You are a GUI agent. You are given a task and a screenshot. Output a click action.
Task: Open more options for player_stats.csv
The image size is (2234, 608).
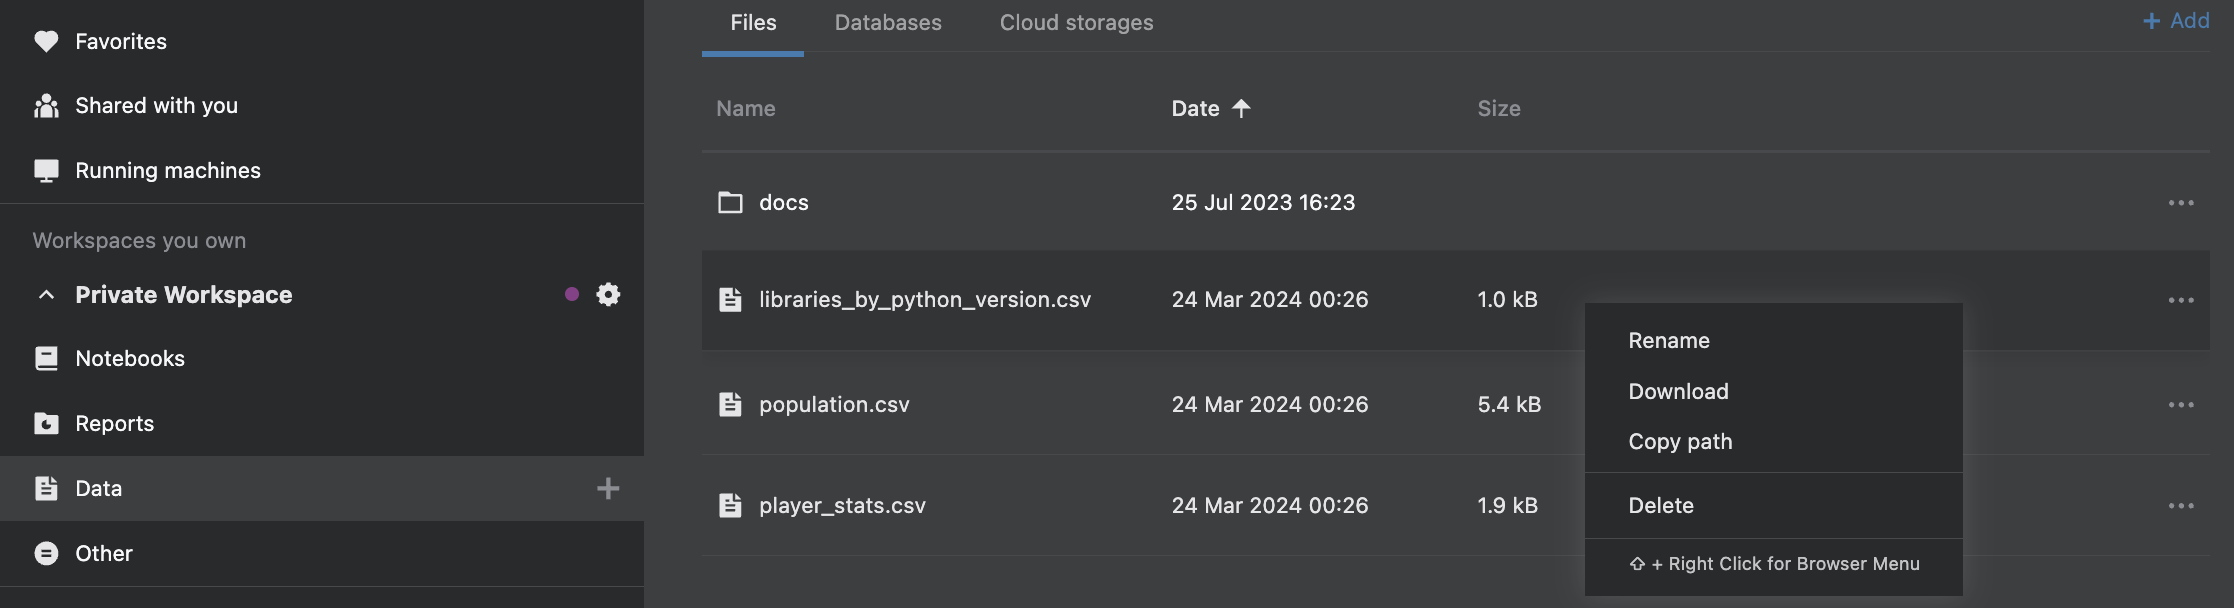pos(2180,506)
